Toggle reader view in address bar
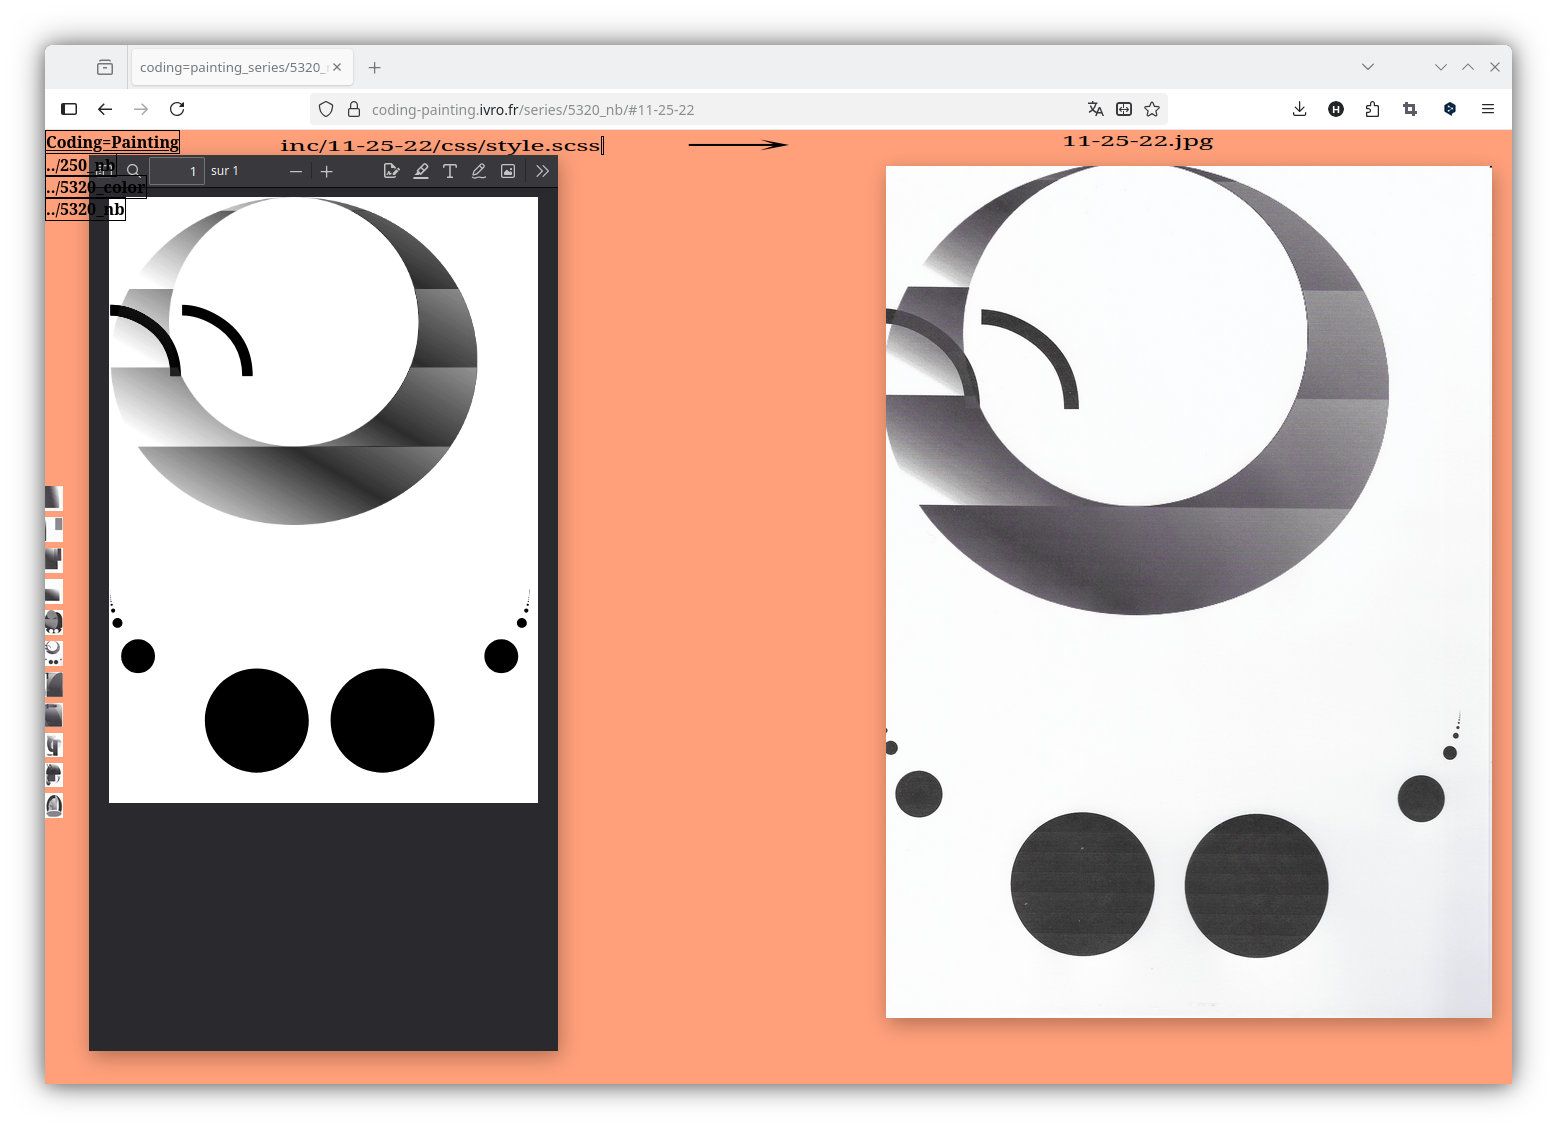 [x=1124, y=109]
